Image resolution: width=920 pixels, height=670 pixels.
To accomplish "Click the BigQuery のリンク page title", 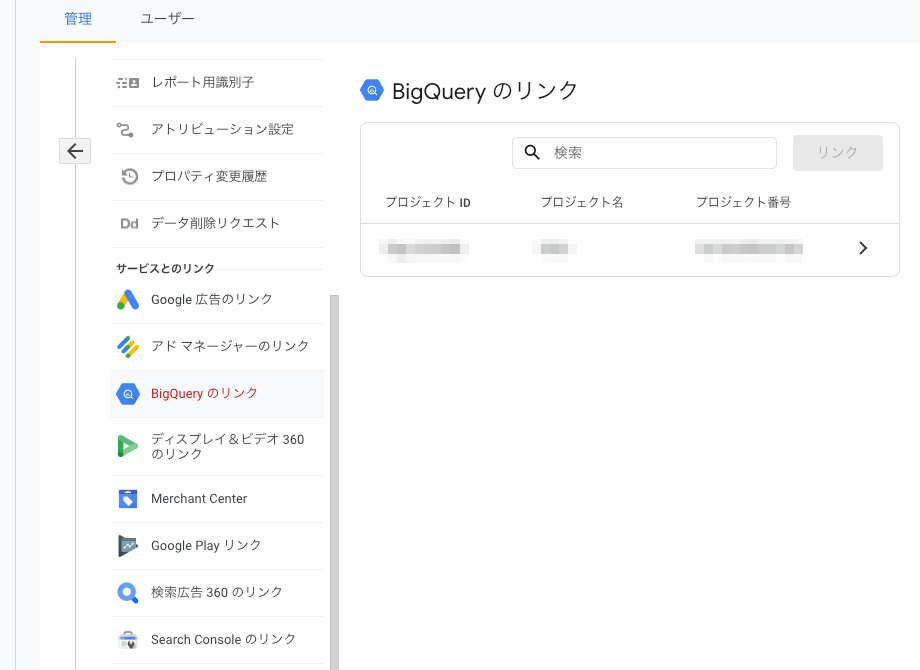I will tap(485, 91).
